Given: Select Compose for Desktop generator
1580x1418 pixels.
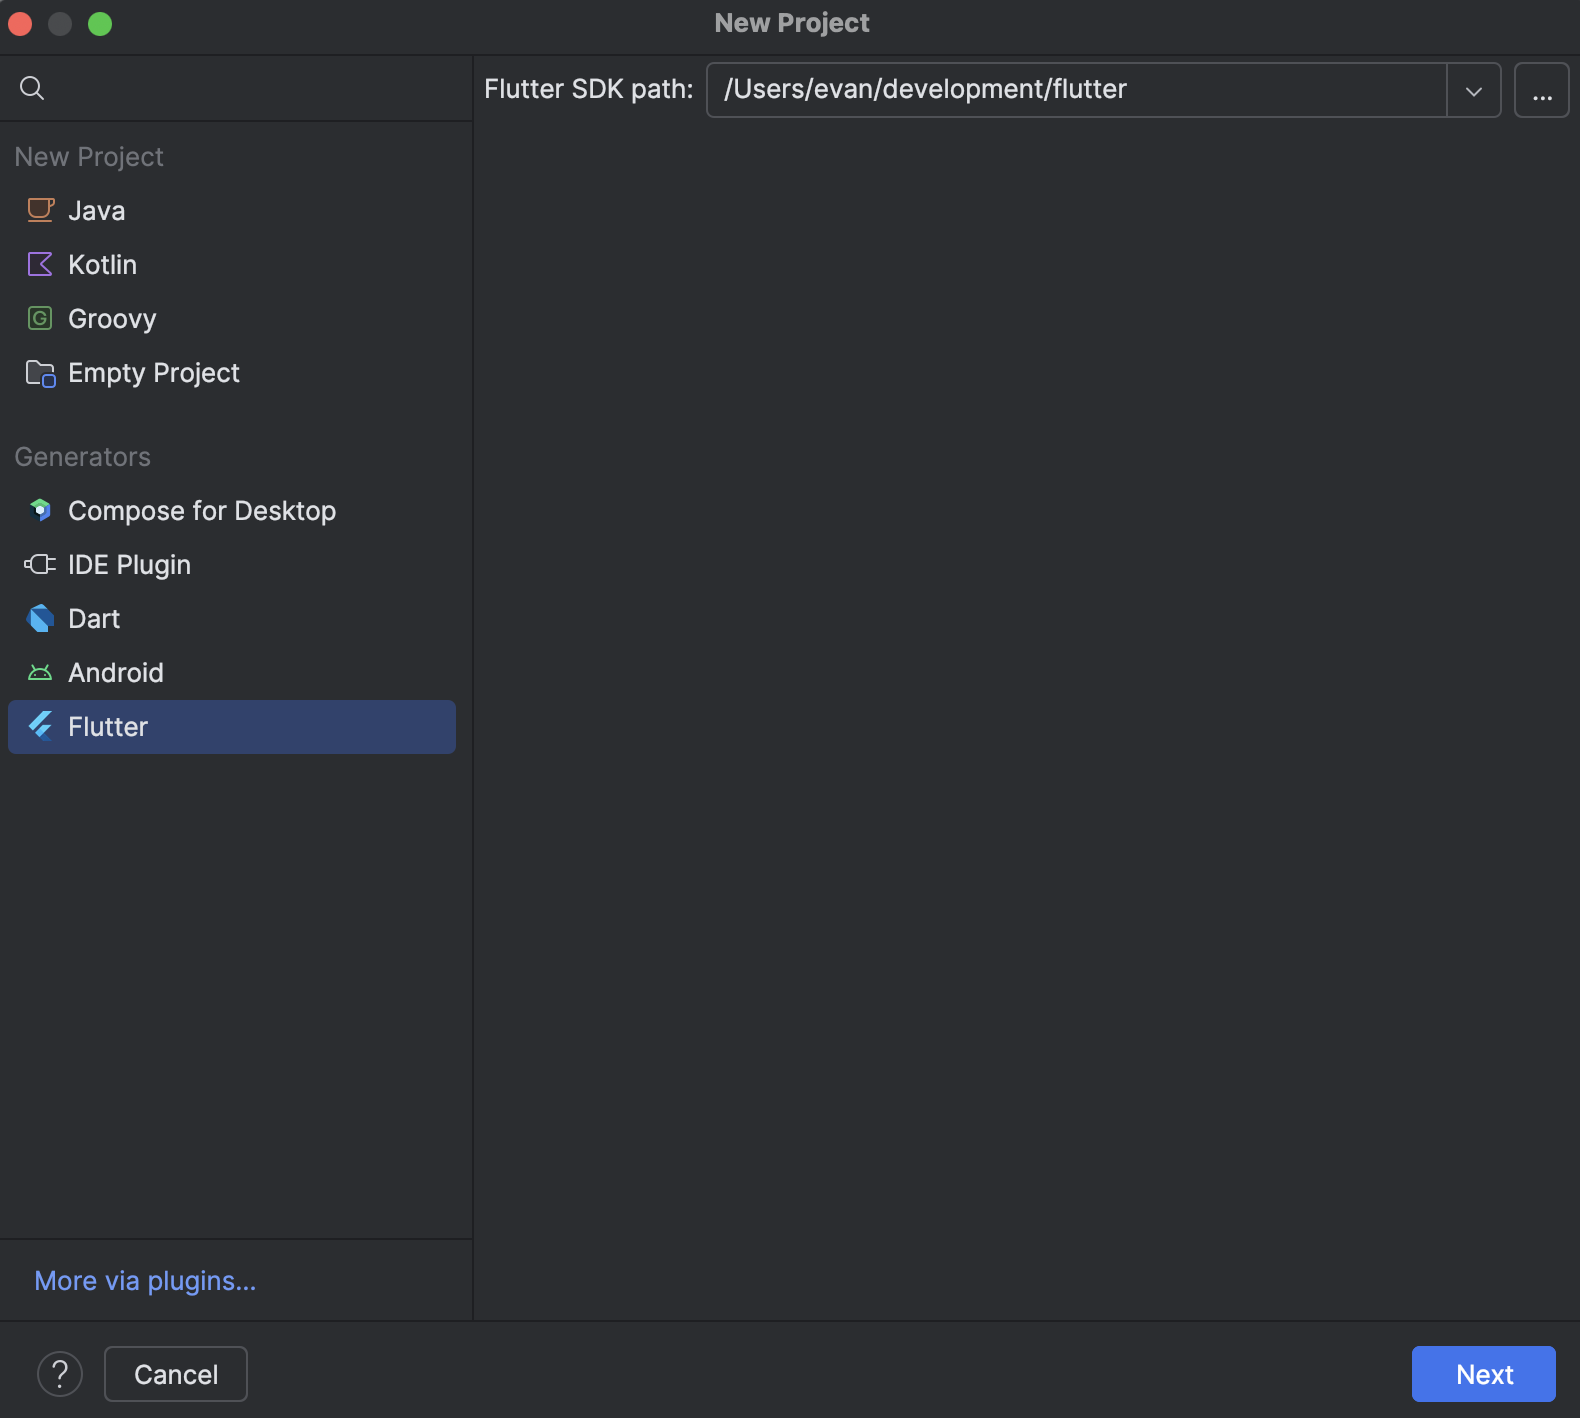Looking at the screenshot, I should click(232, 510).
